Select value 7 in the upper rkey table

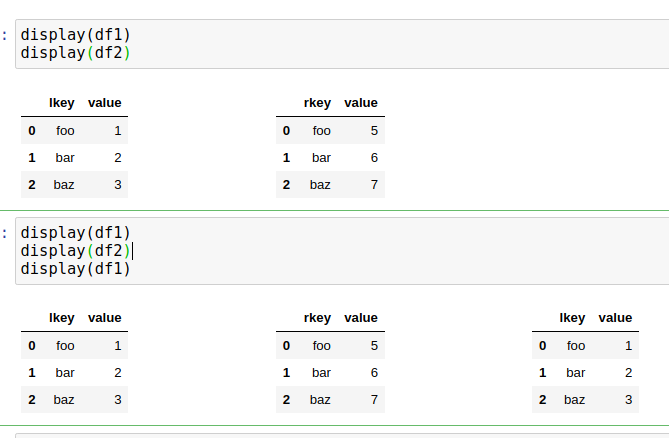(x=374, y=185)
